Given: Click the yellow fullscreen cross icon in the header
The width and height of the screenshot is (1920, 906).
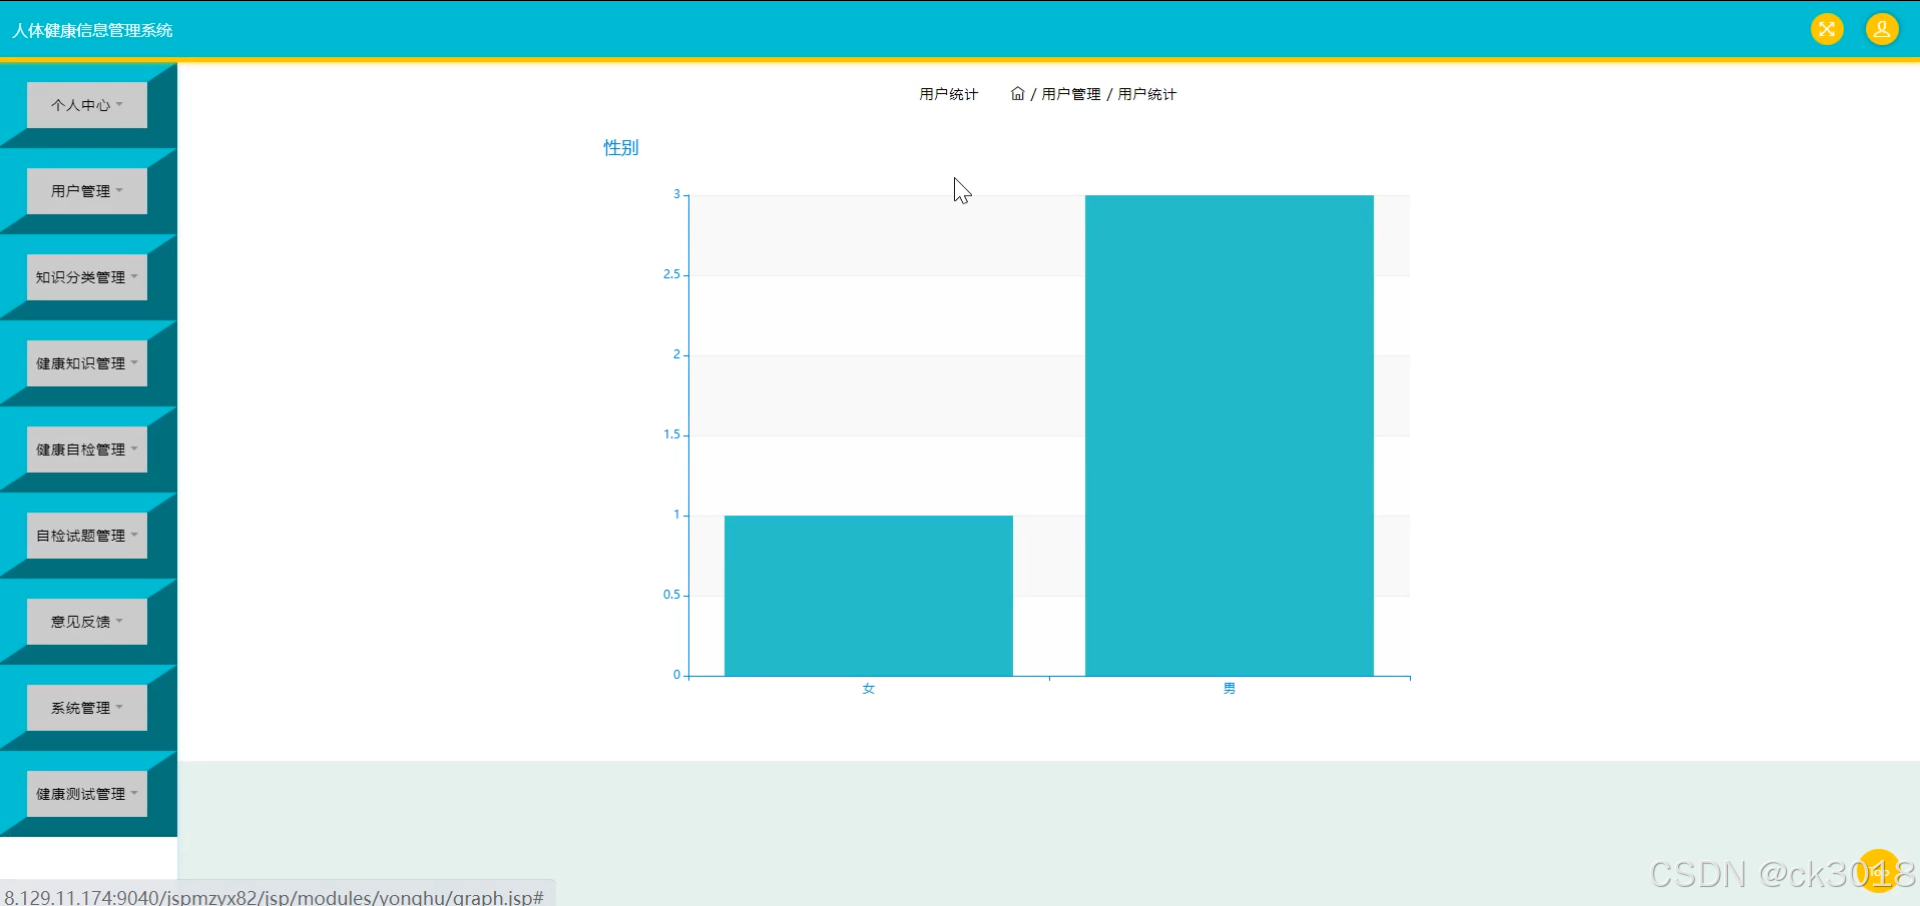Looking at the screenshot, I should pyautogui.click(x=1827, y=29).
